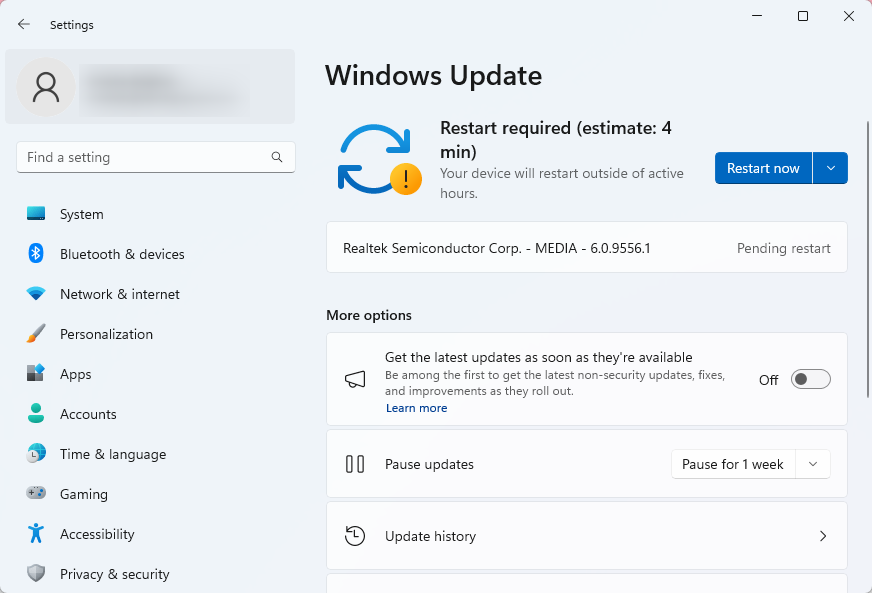
Task: Click the Accounts person icon
Action: 36,413
